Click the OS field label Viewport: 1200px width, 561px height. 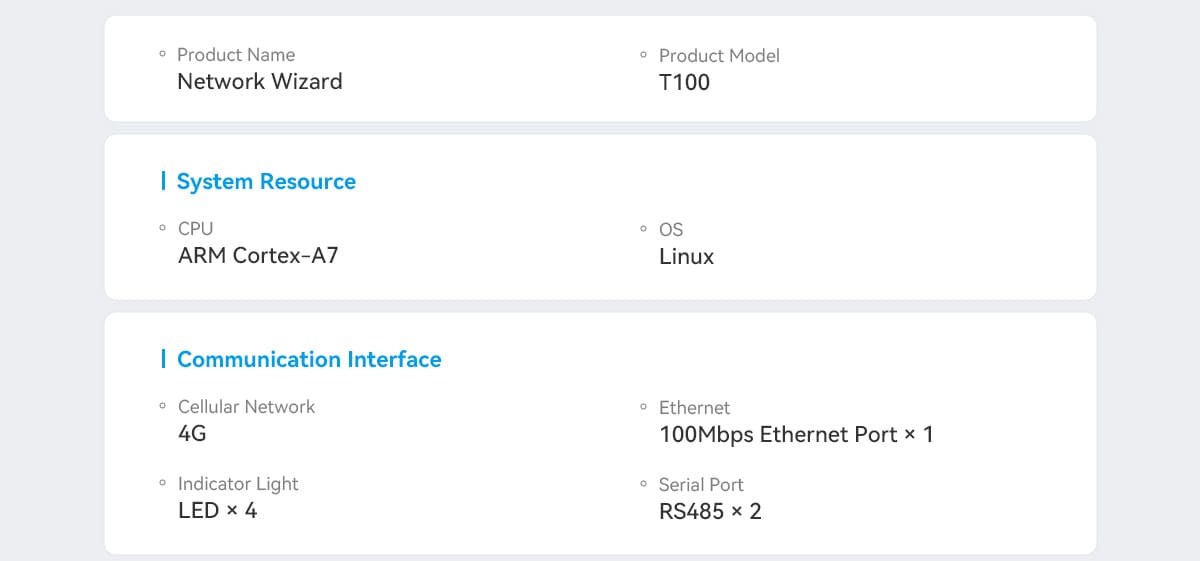671,230
